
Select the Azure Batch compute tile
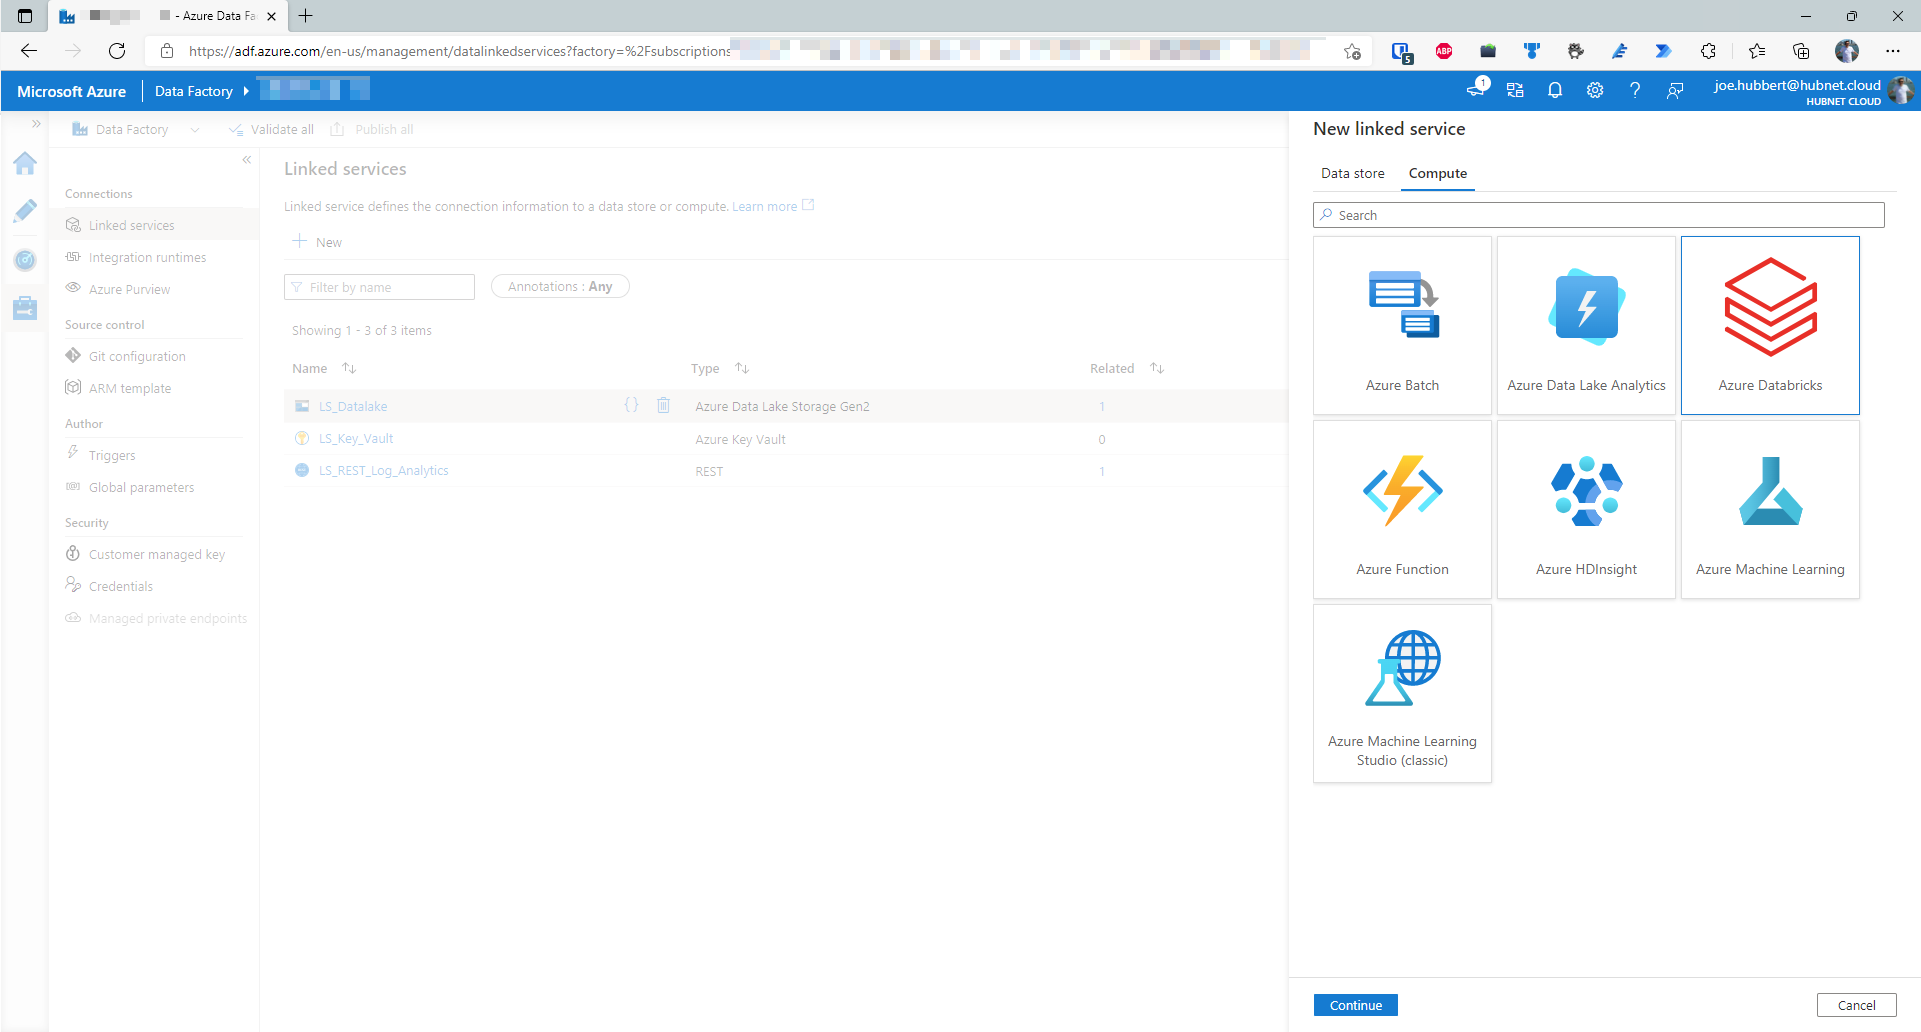[1402, 325]
